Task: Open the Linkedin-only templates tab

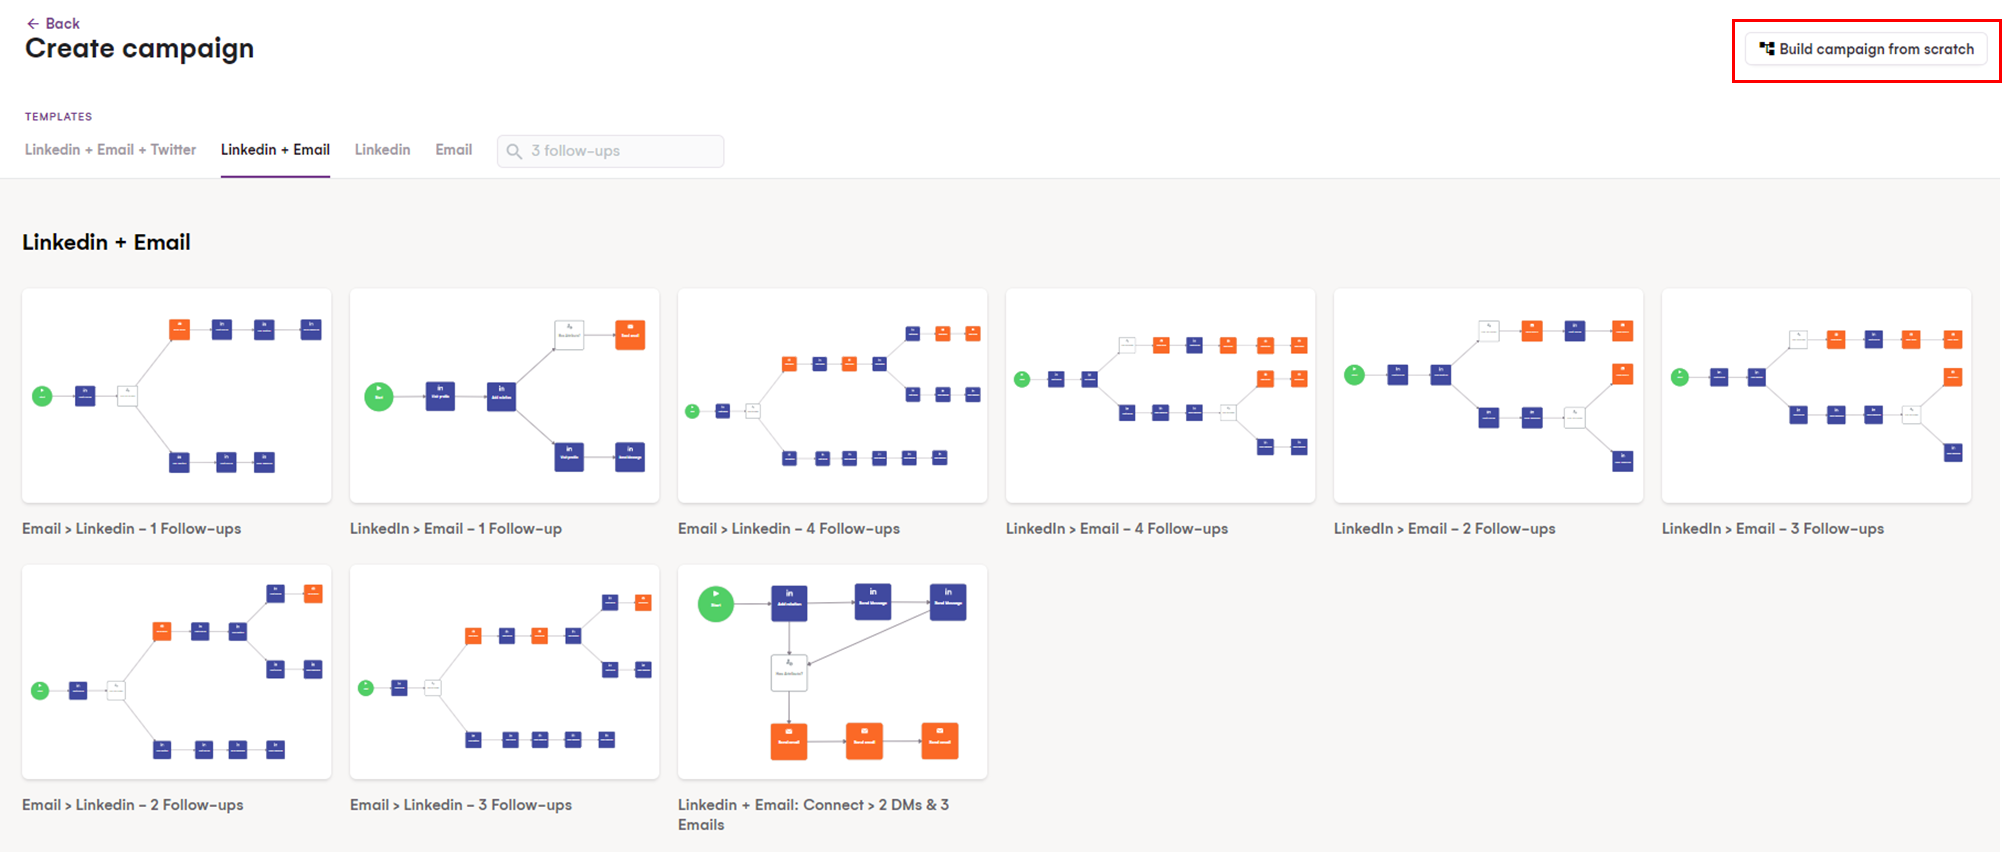Action: click(382, 150)
